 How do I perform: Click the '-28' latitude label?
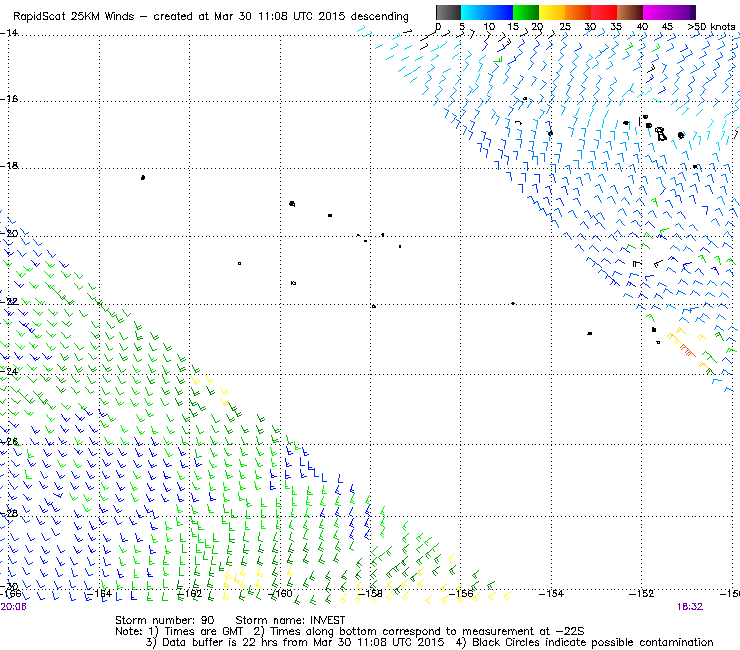[x=9, y=513]
